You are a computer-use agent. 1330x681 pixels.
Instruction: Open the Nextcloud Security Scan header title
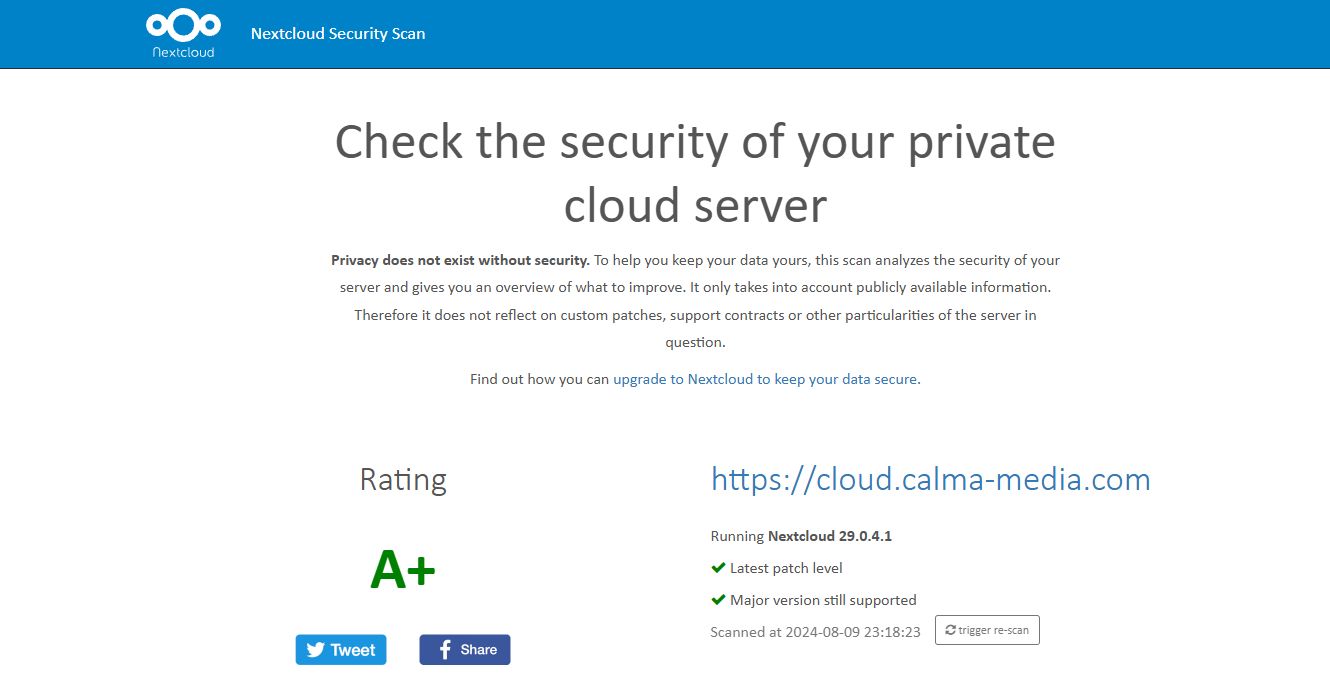click(338, 34)
